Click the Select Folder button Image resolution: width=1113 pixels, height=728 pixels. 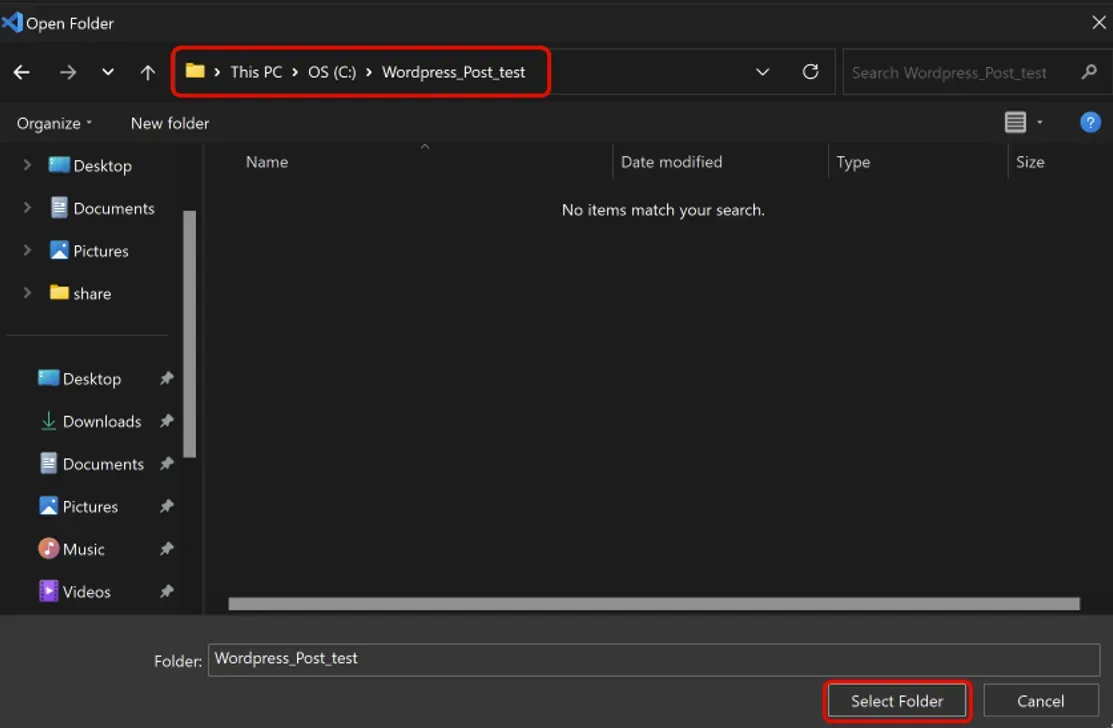point(897,701)
